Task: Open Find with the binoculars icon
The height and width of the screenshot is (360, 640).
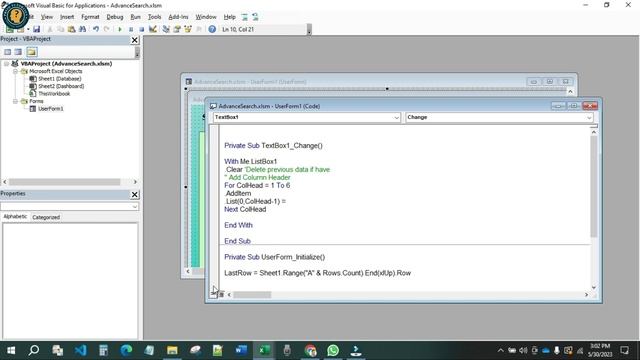Action: (x=82, y=29)
